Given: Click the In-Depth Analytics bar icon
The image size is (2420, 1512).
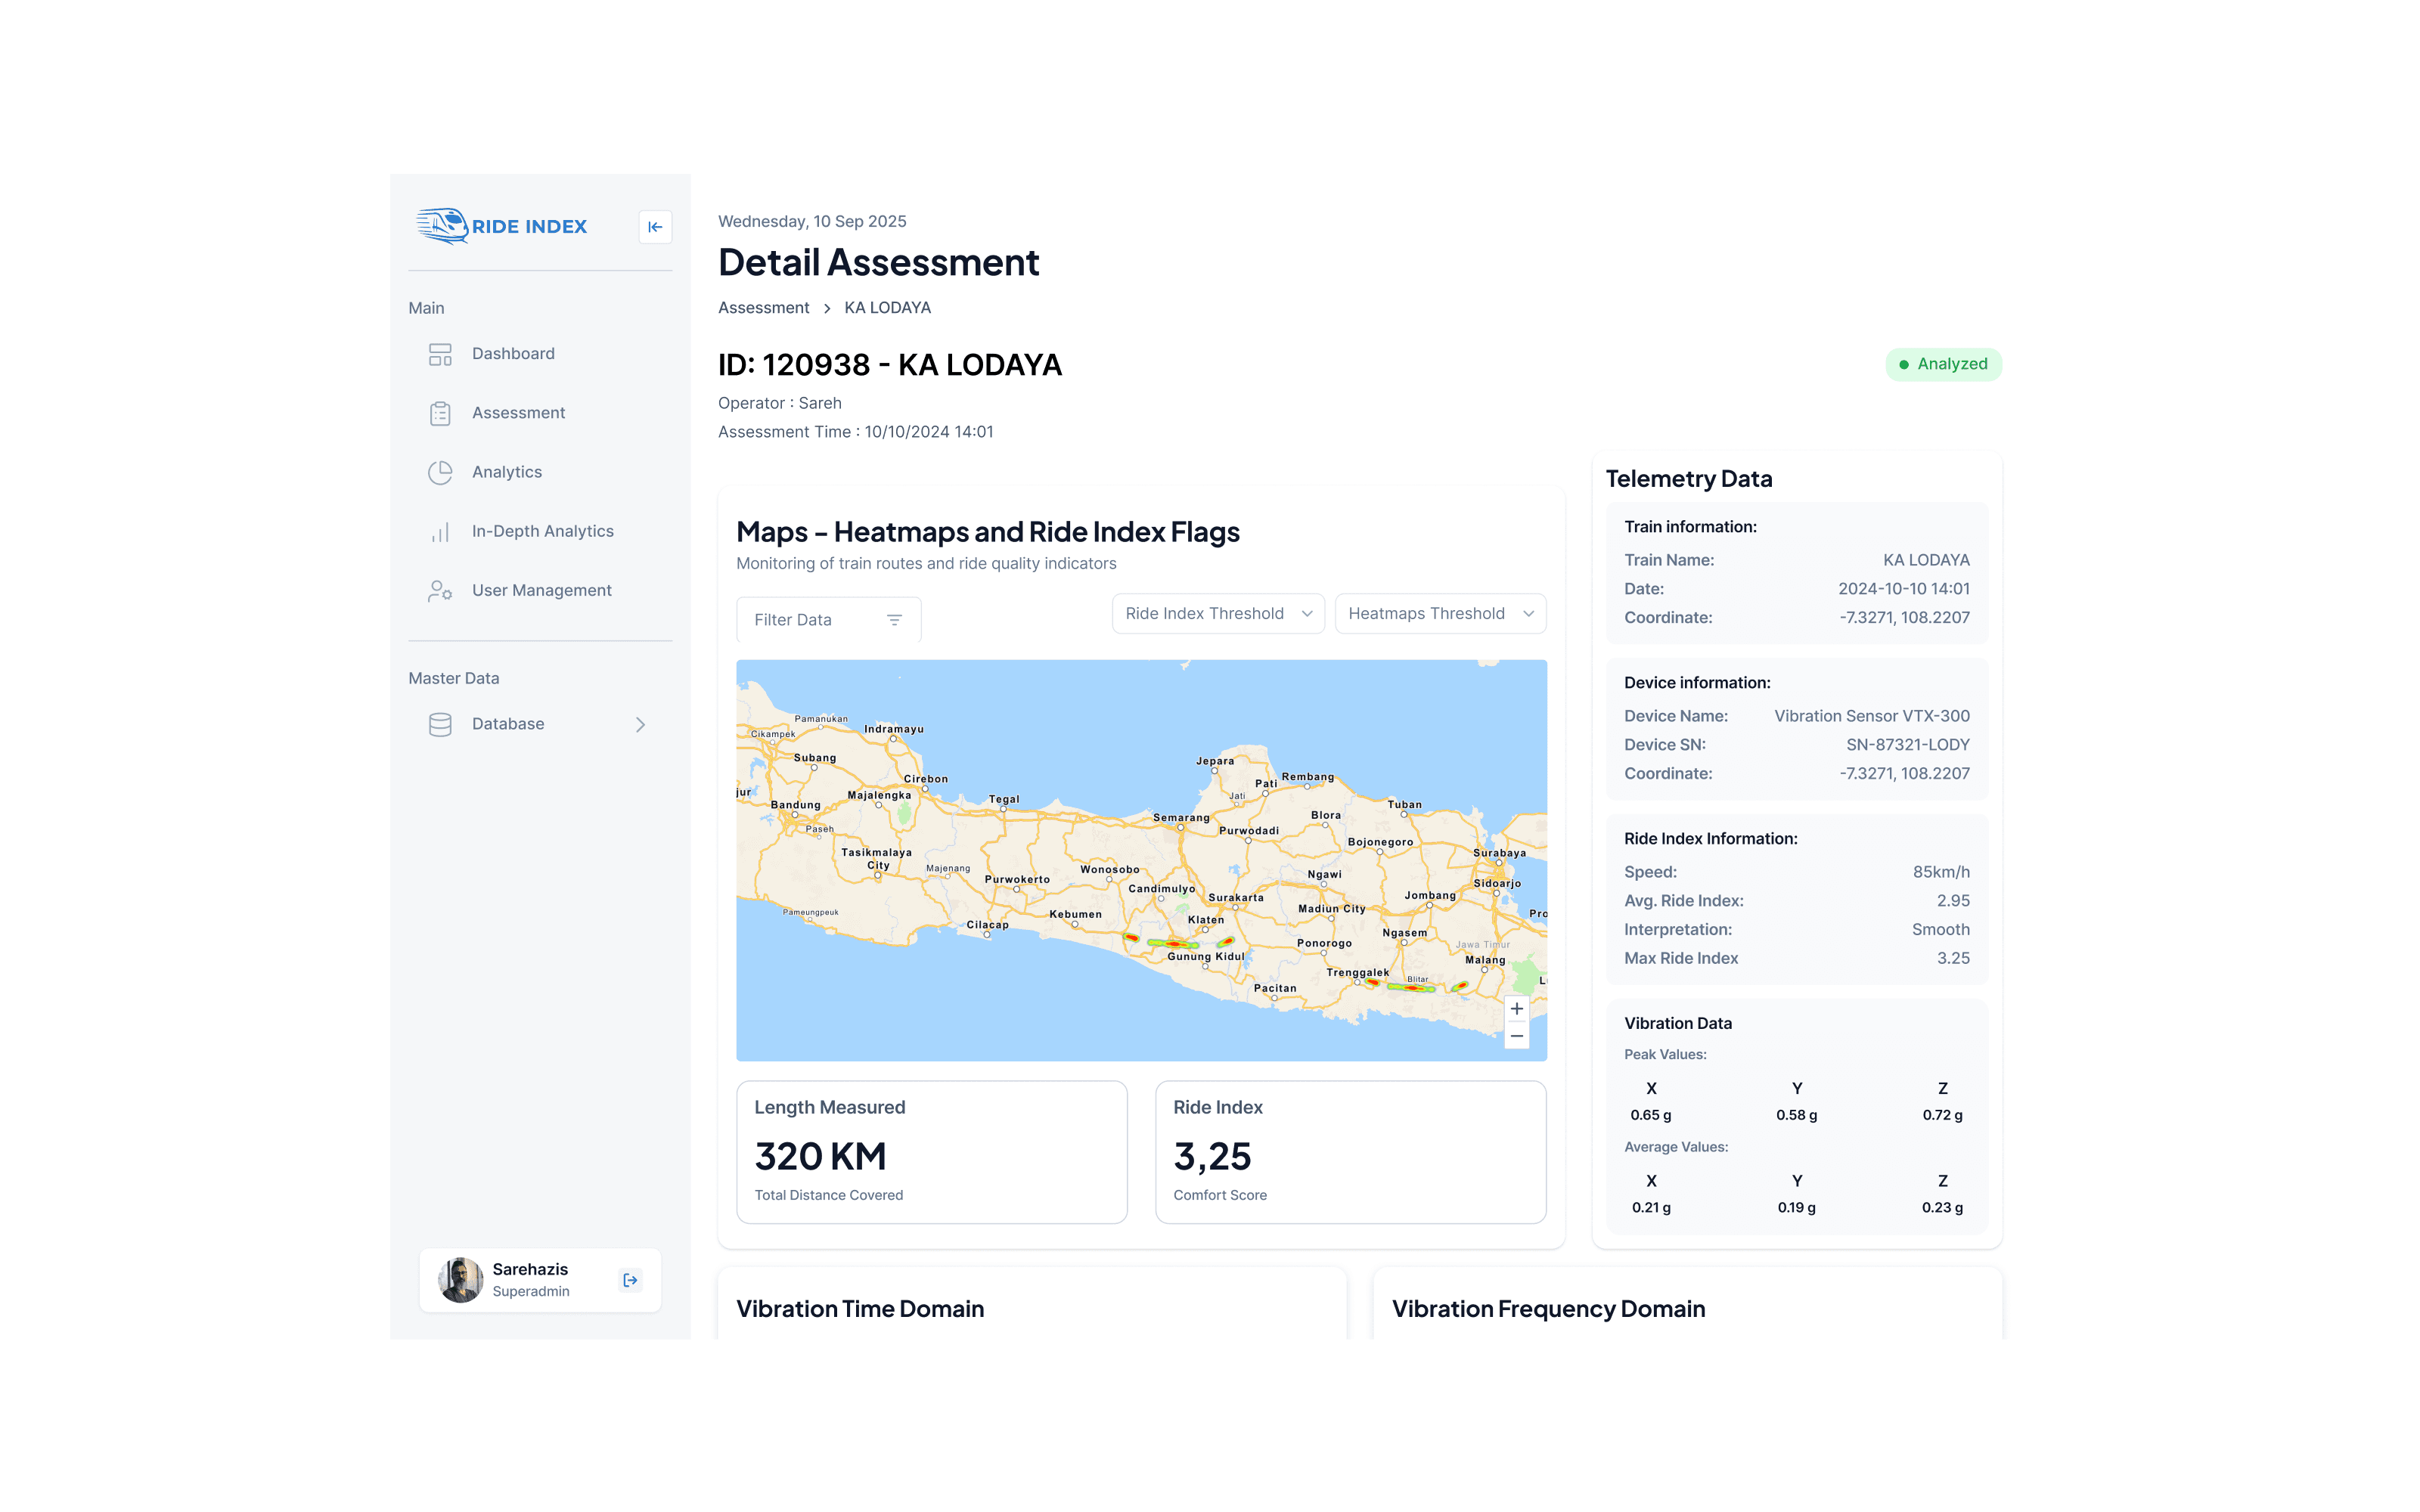Looking at the screenshot, I should click(440, 532).
